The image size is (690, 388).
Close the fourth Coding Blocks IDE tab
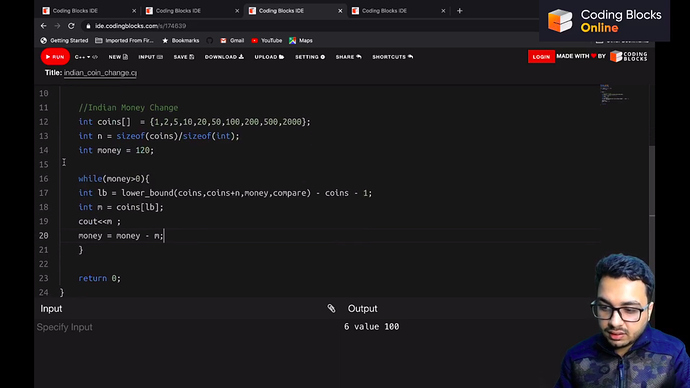pos(443,11)
